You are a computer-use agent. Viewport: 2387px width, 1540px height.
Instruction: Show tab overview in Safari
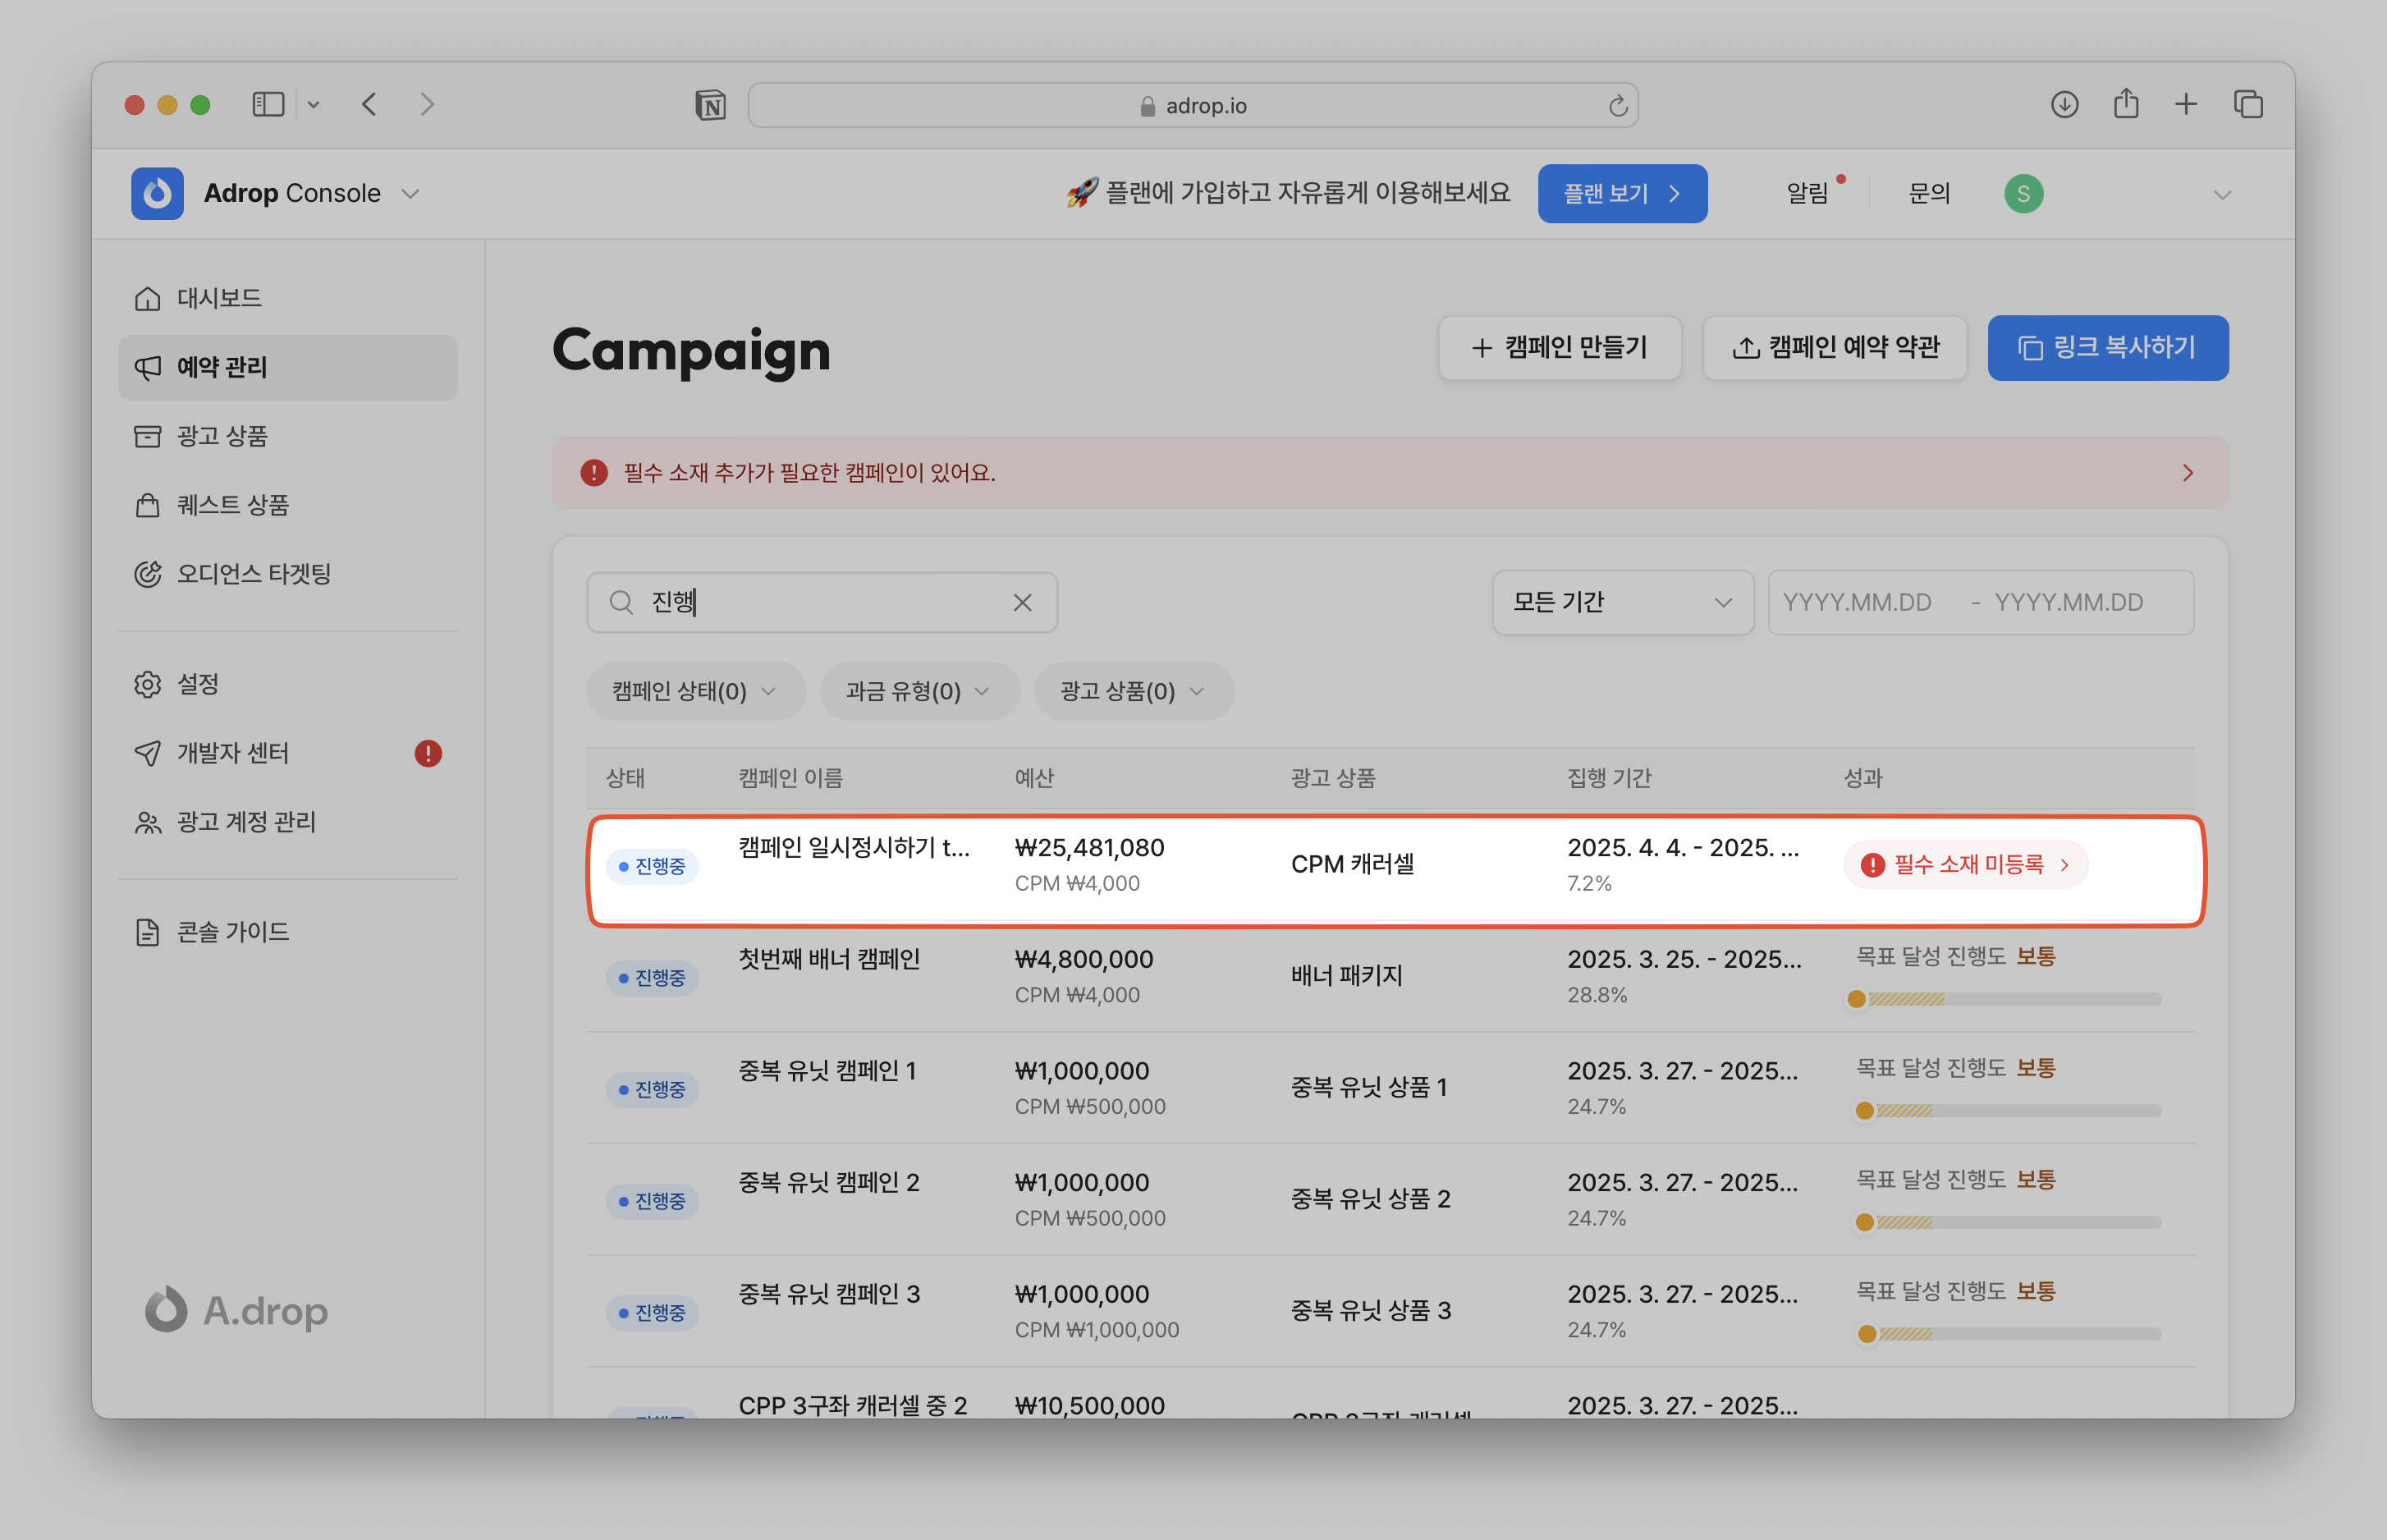click(x=2248, y=104)
